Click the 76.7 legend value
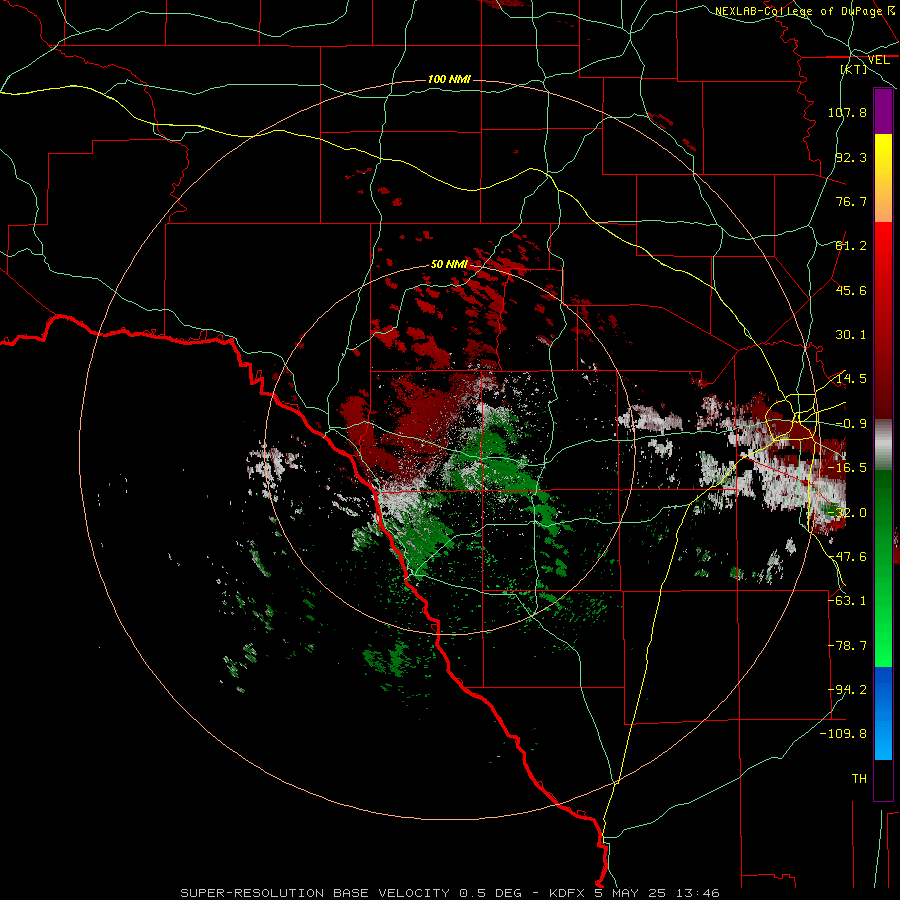 click(x=851, y=201)
